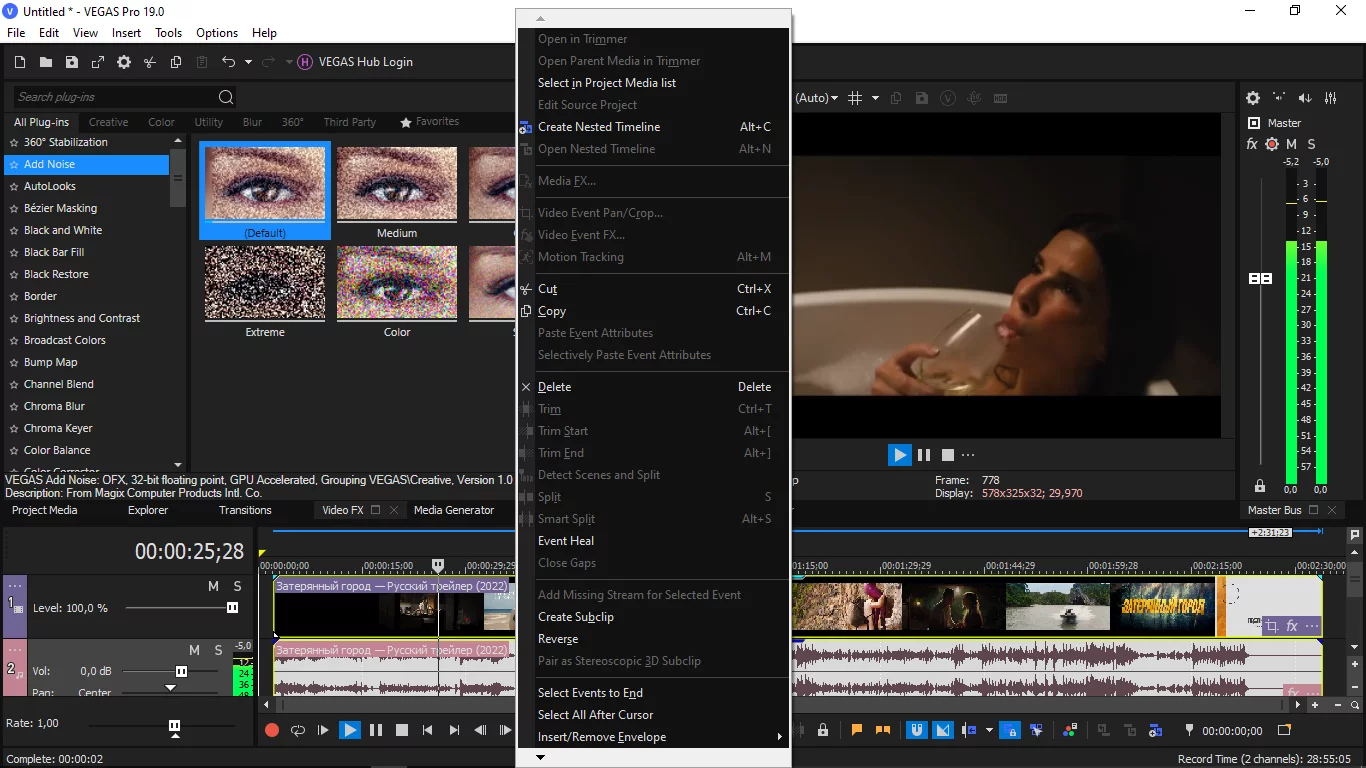
Task: Click the orange Insert Marker icon
Action: (x=857, y=730)
